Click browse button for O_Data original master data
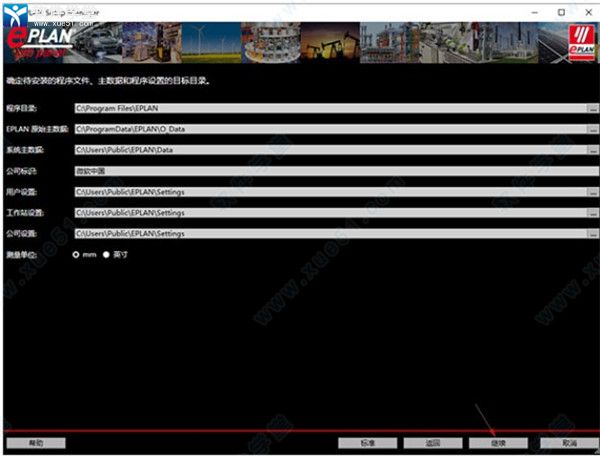 (x=593, y=129)
